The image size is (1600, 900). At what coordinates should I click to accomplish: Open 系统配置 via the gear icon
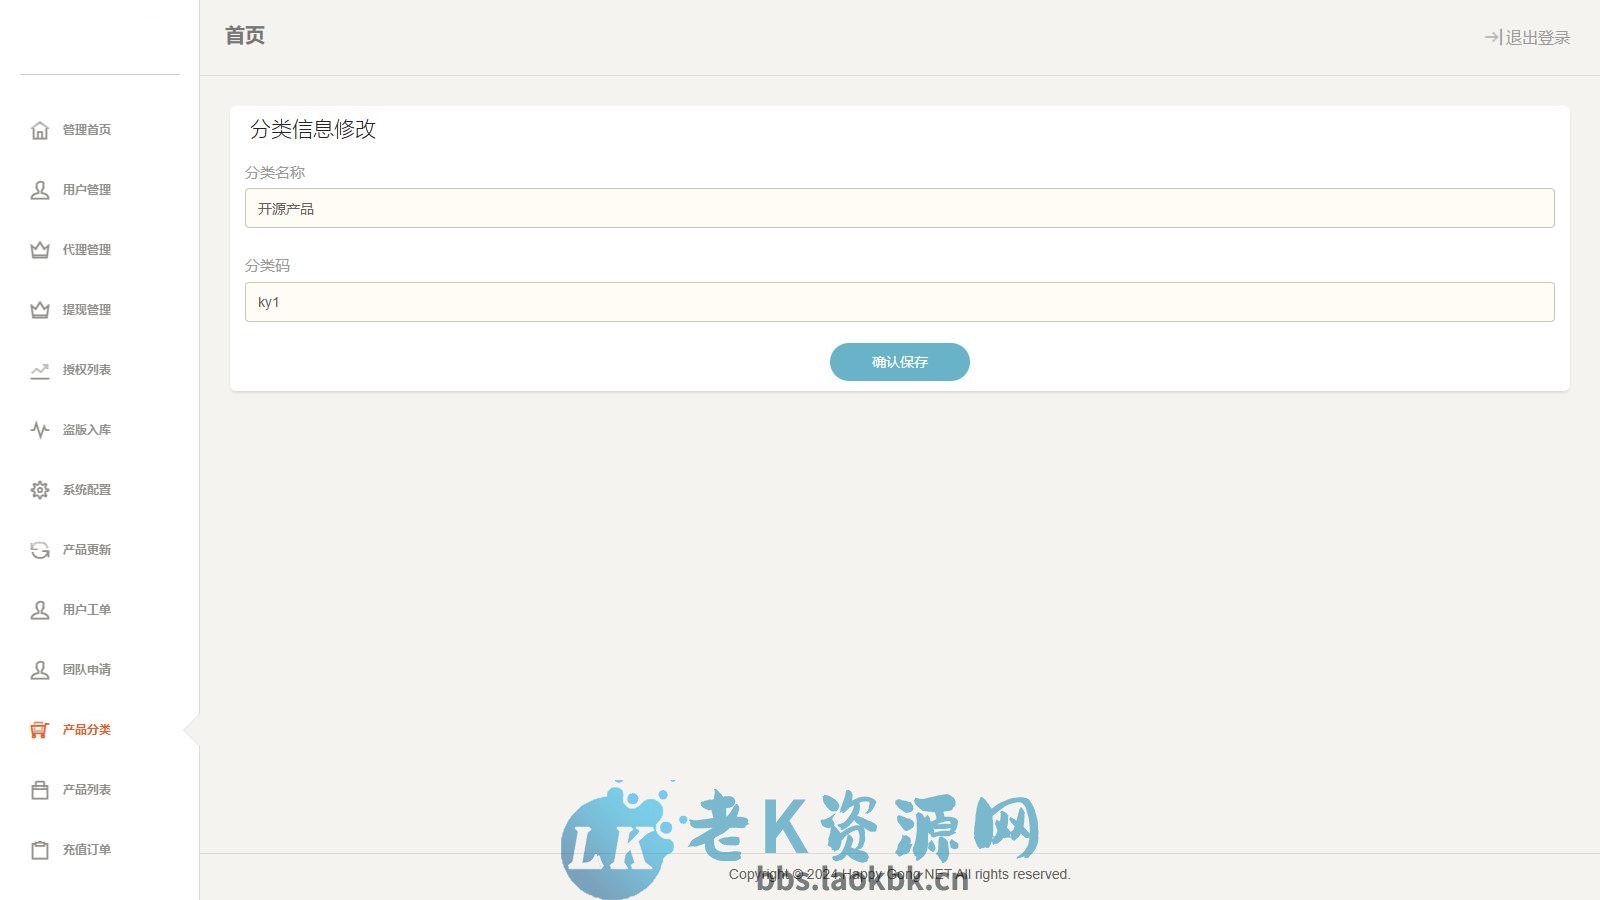pyautogui.click(x=39, y=489)
